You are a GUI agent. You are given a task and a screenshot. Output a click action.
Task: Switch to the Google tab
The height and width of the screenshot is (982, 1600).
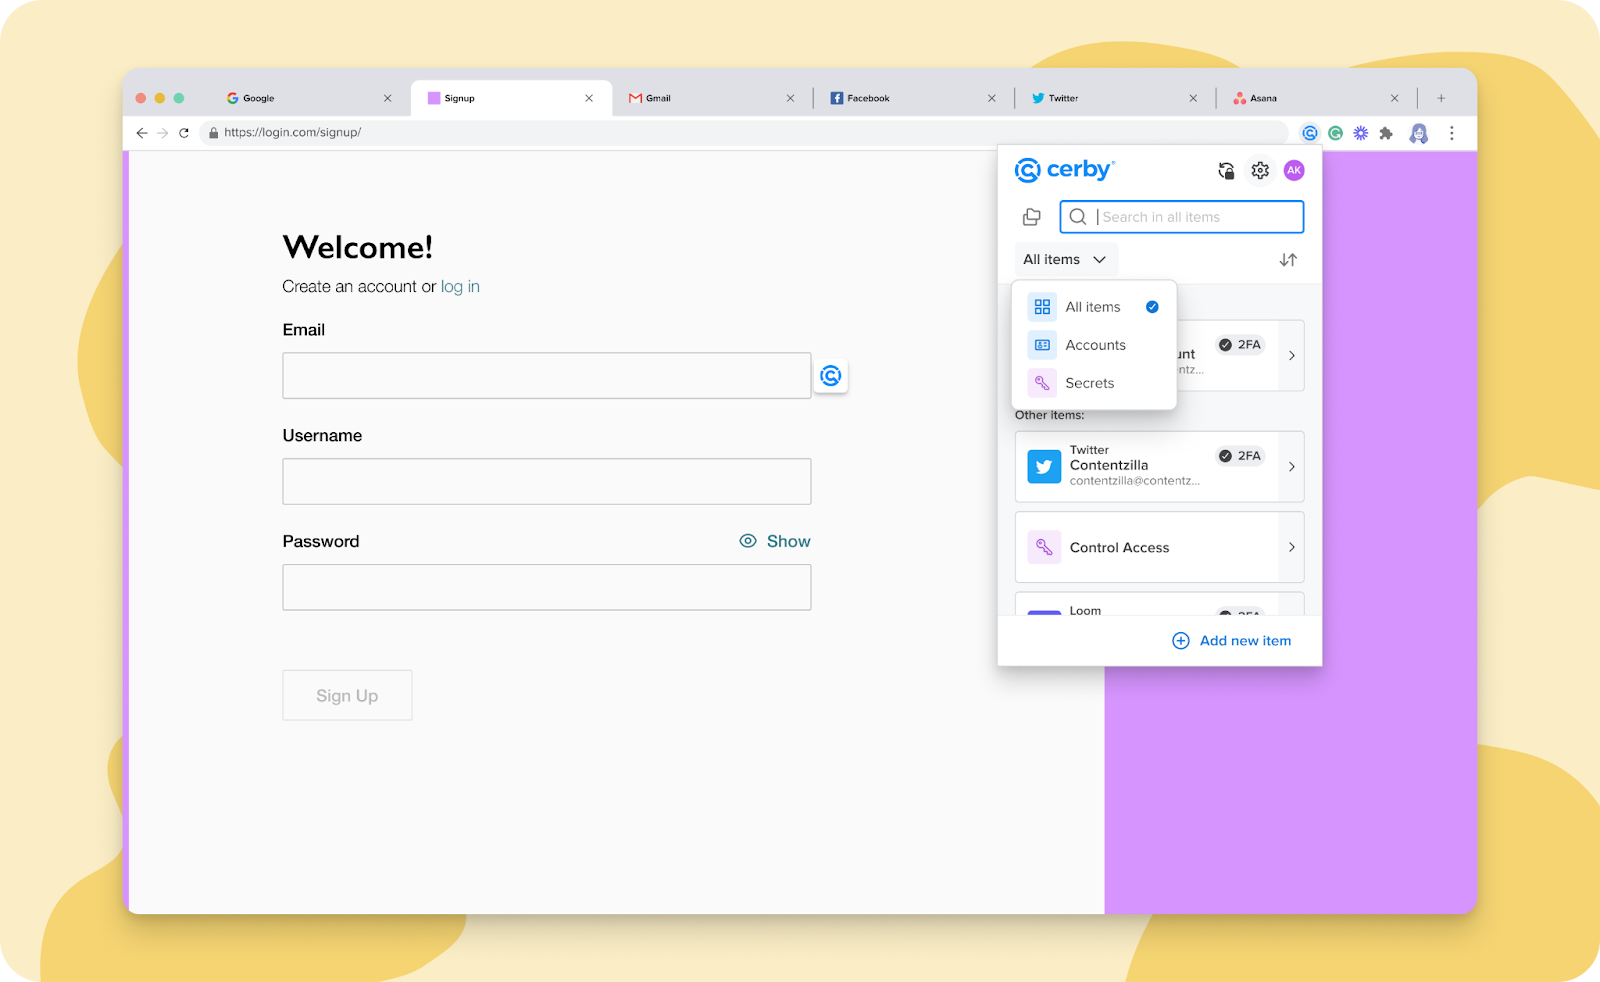(310, 98)
